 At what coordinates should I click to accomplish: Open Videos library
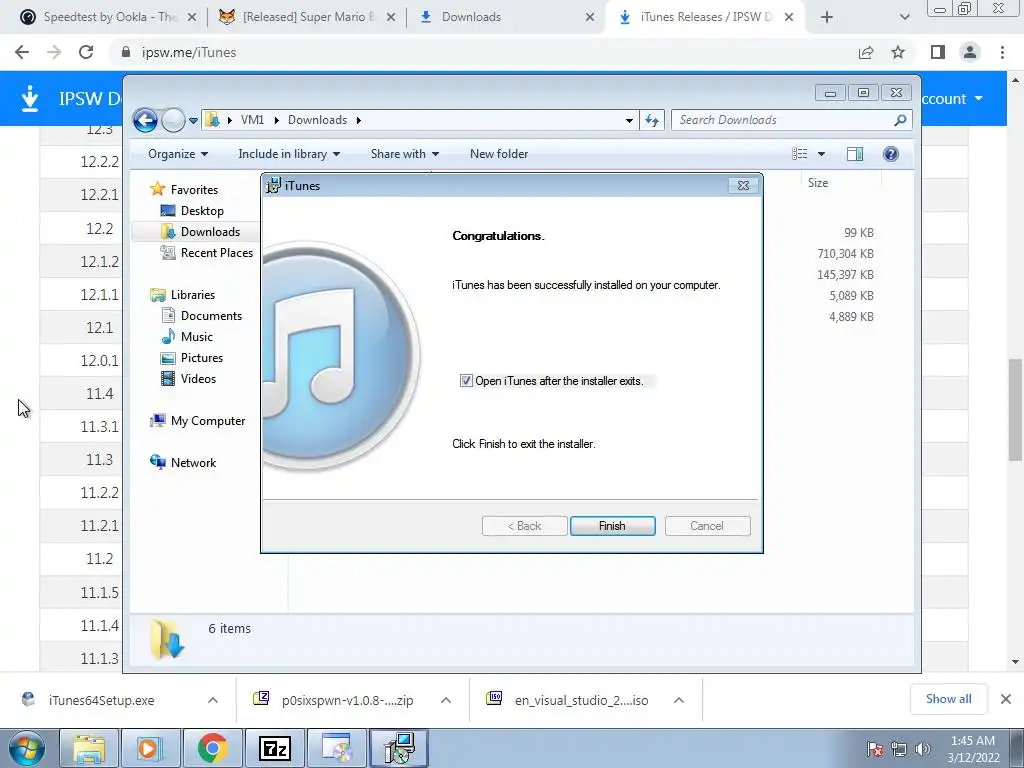198,379
